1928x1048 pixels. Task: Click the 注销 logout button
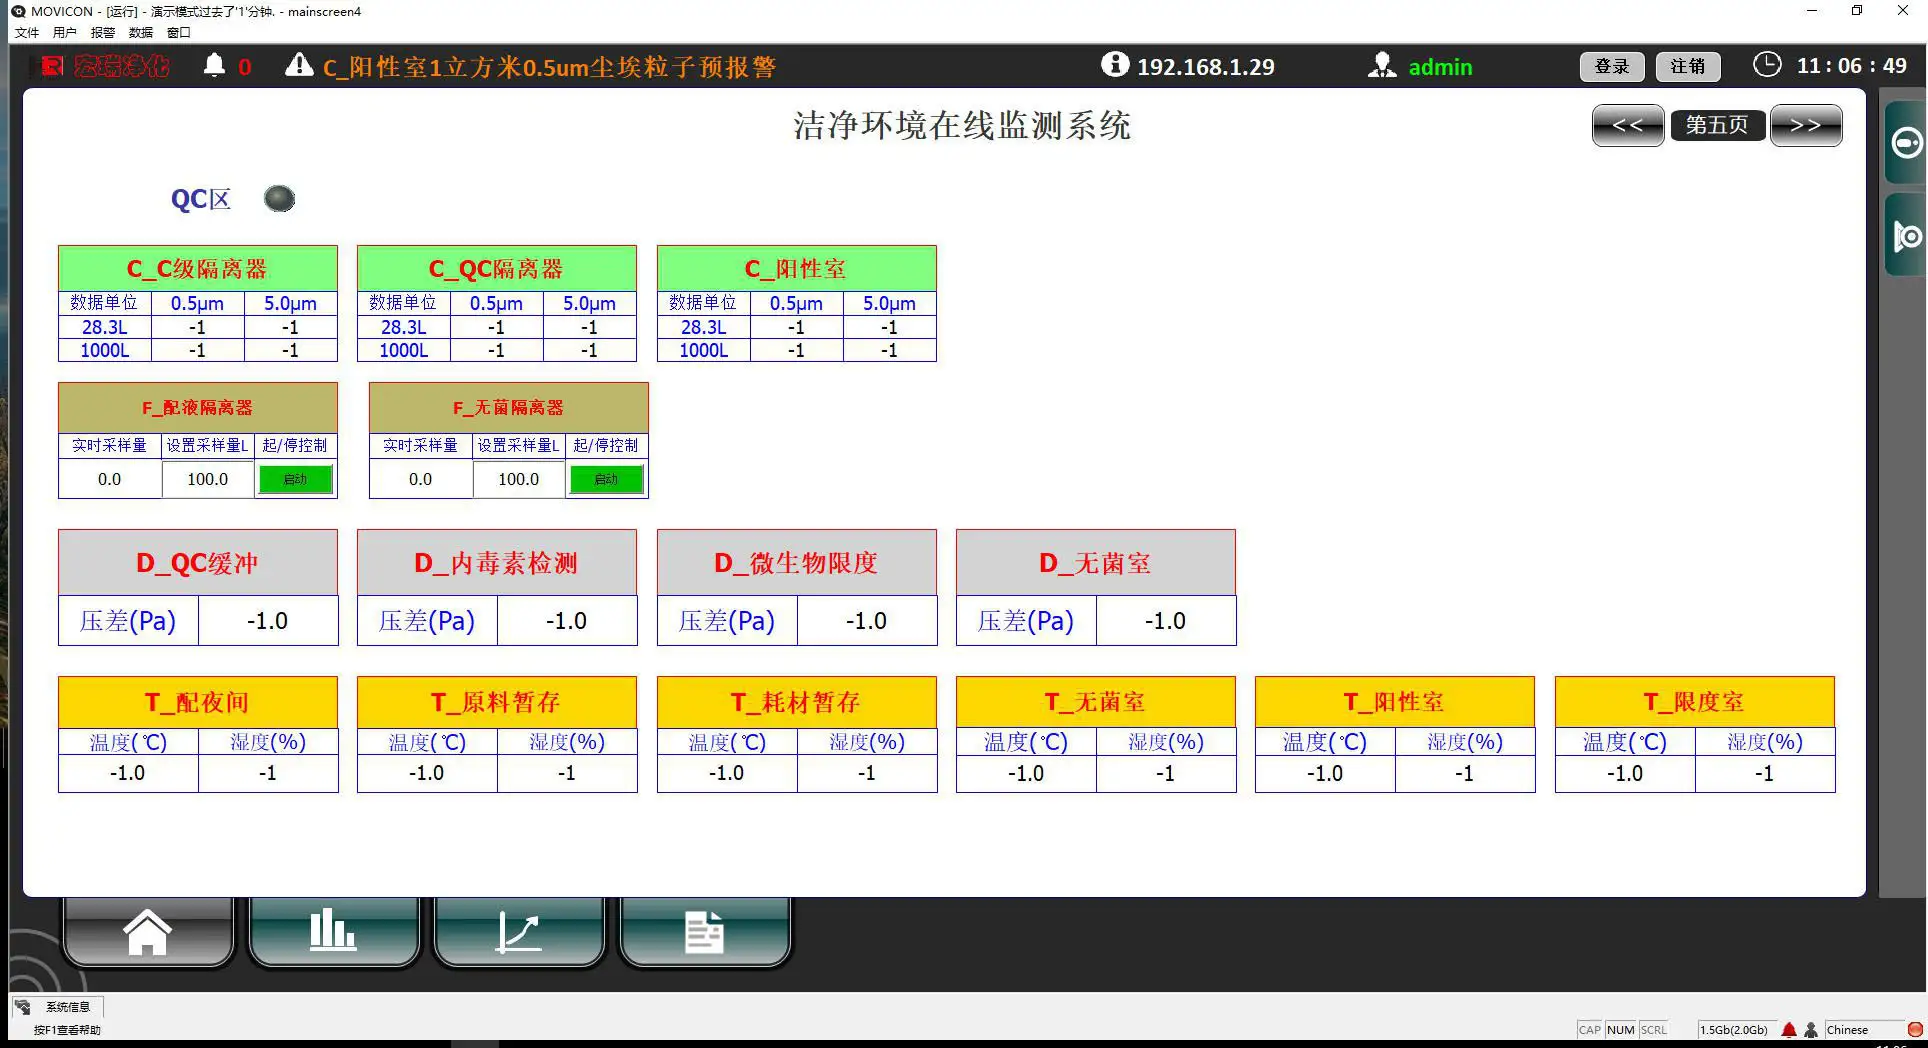pos(1688,66)
